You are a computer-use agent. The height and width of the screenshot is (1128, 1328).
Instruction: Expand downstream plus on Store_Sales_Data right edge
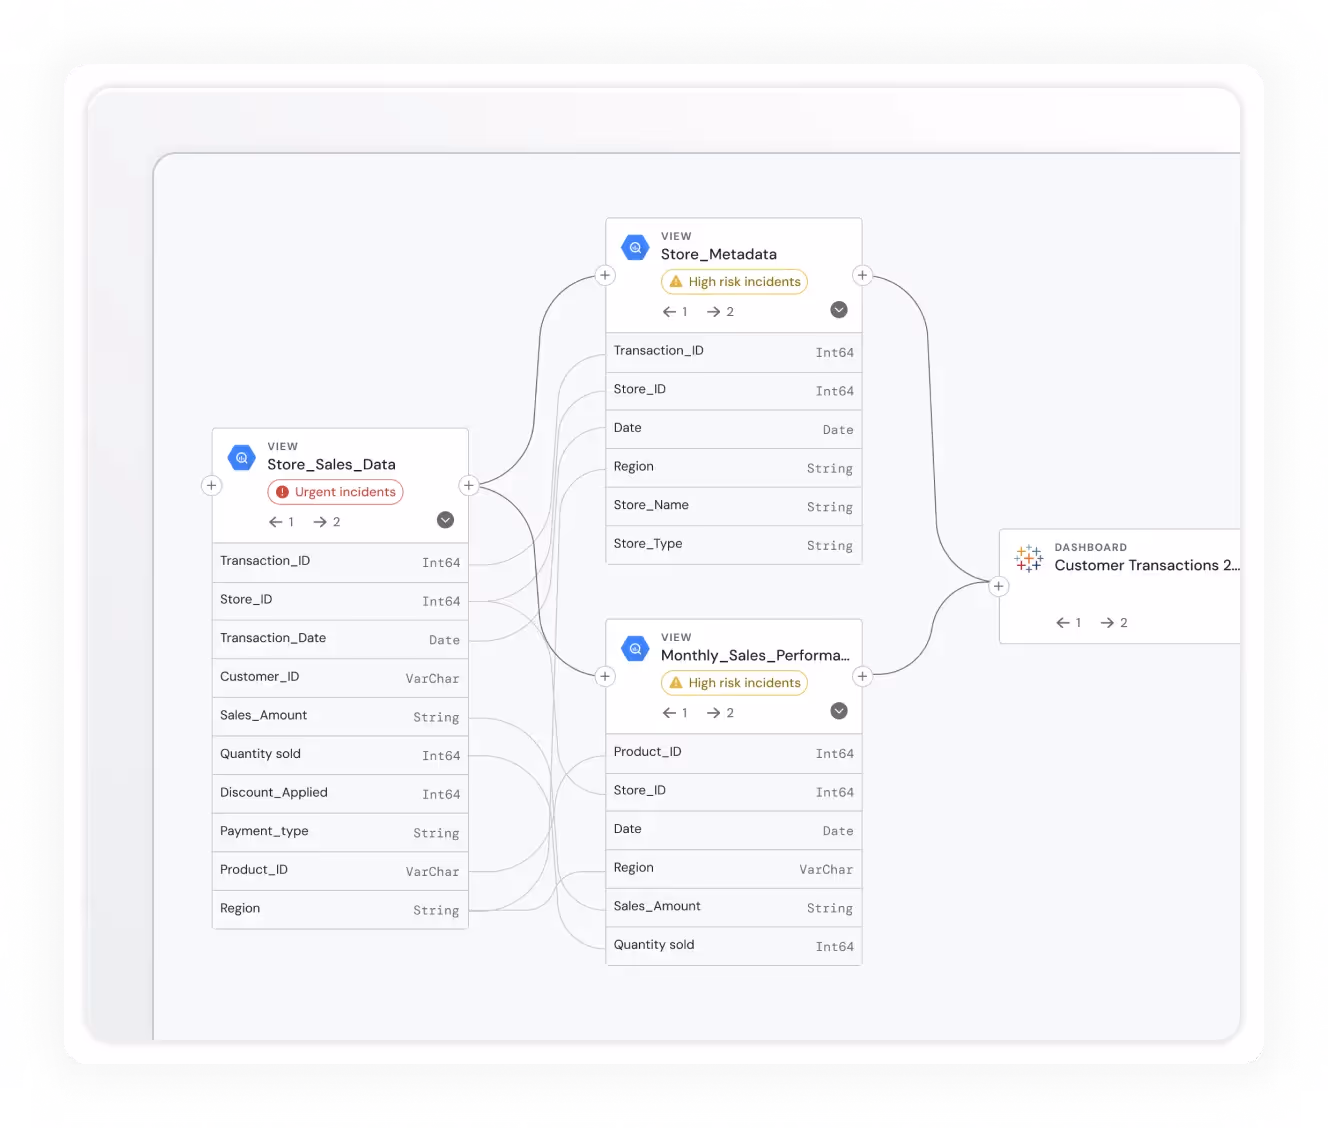point(468,486)
